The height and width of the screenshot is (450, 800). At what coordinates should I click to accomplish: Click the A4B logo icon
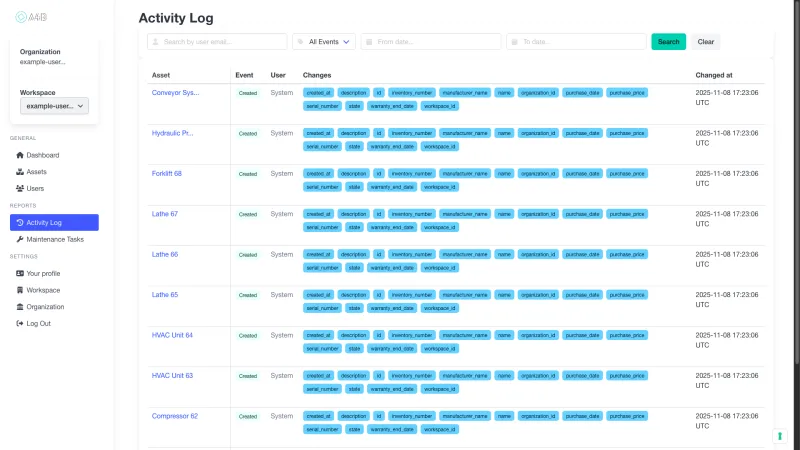(x=21, y=17)
